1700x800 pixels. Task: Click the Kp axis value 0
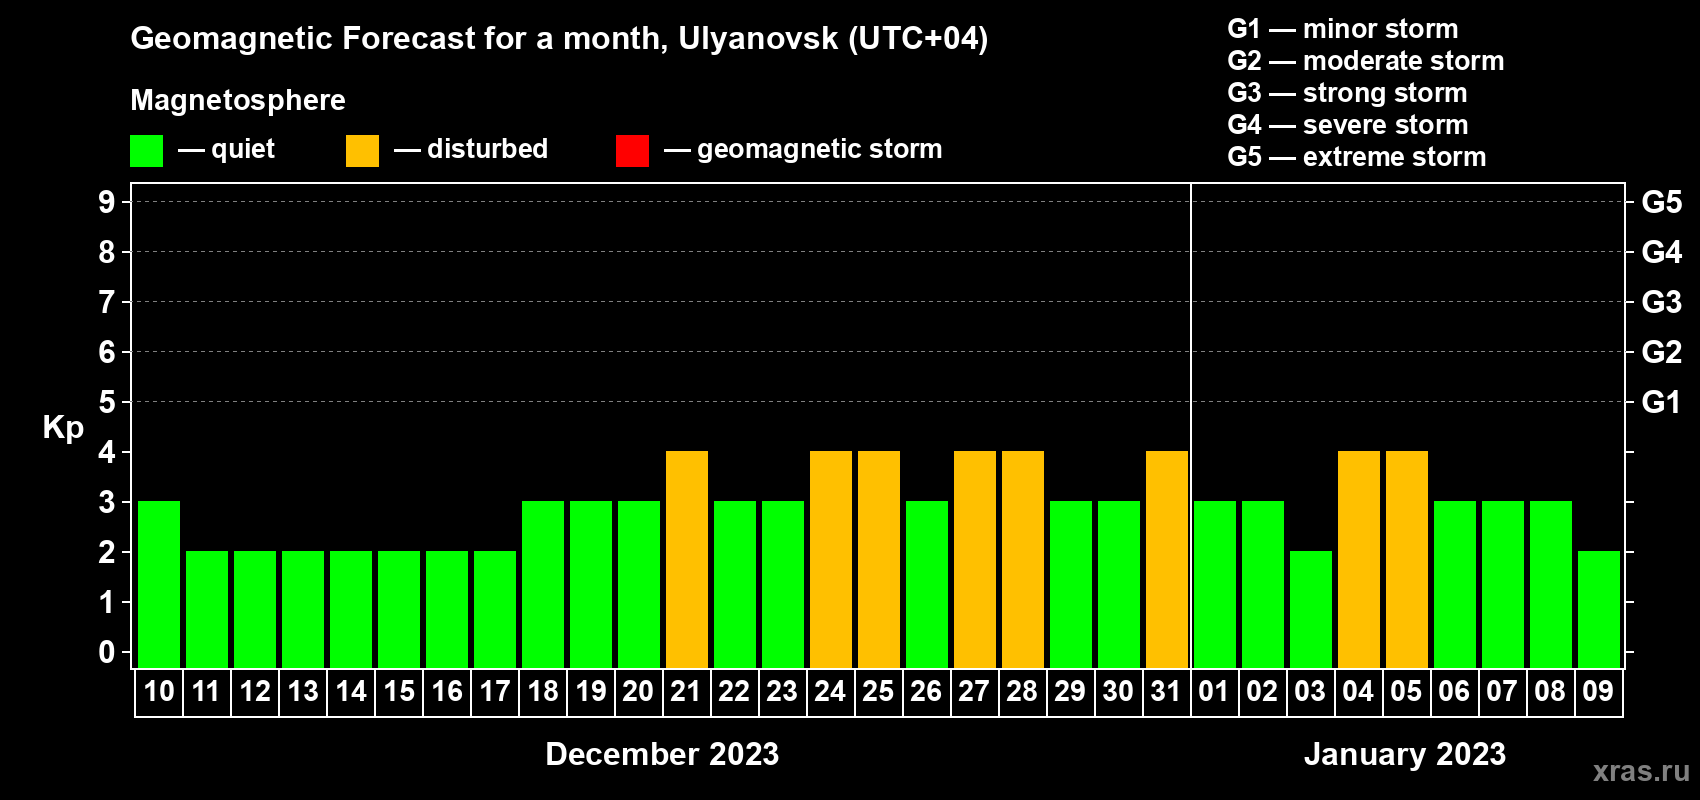tap(107, 652)
